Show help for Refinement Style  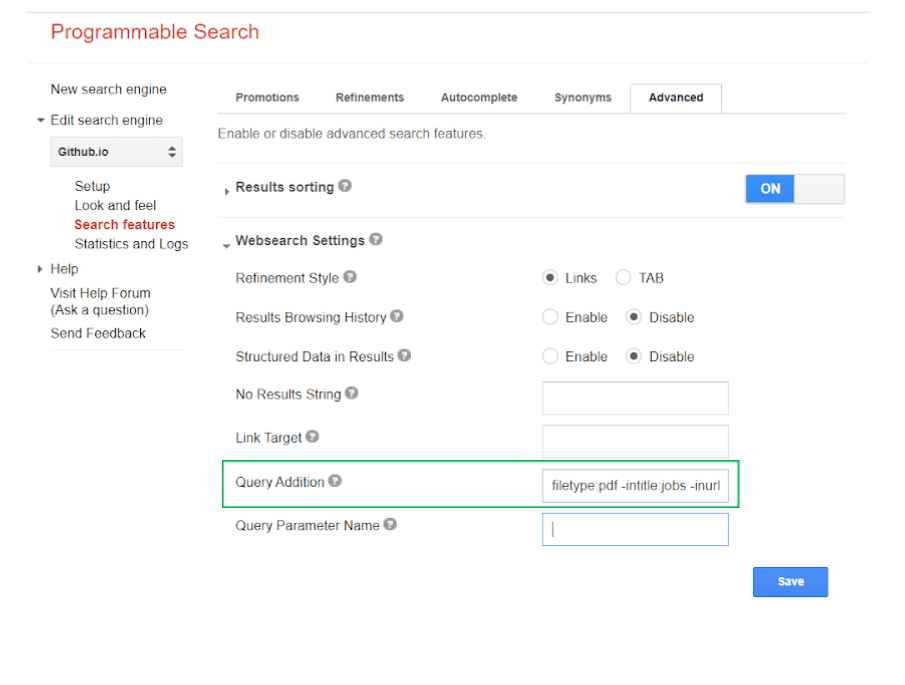coord(350,277)
